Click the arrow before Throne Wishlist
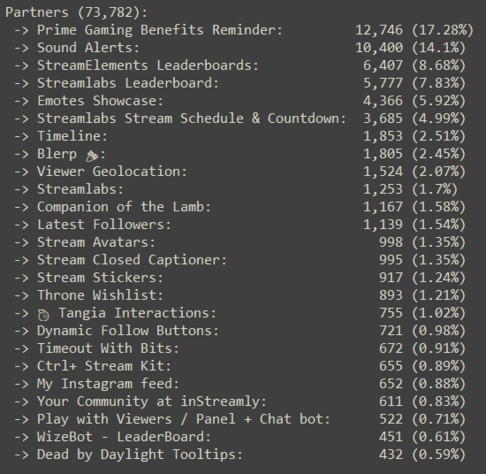The width and height of the screenshot is (486, 474). (21, 295)
